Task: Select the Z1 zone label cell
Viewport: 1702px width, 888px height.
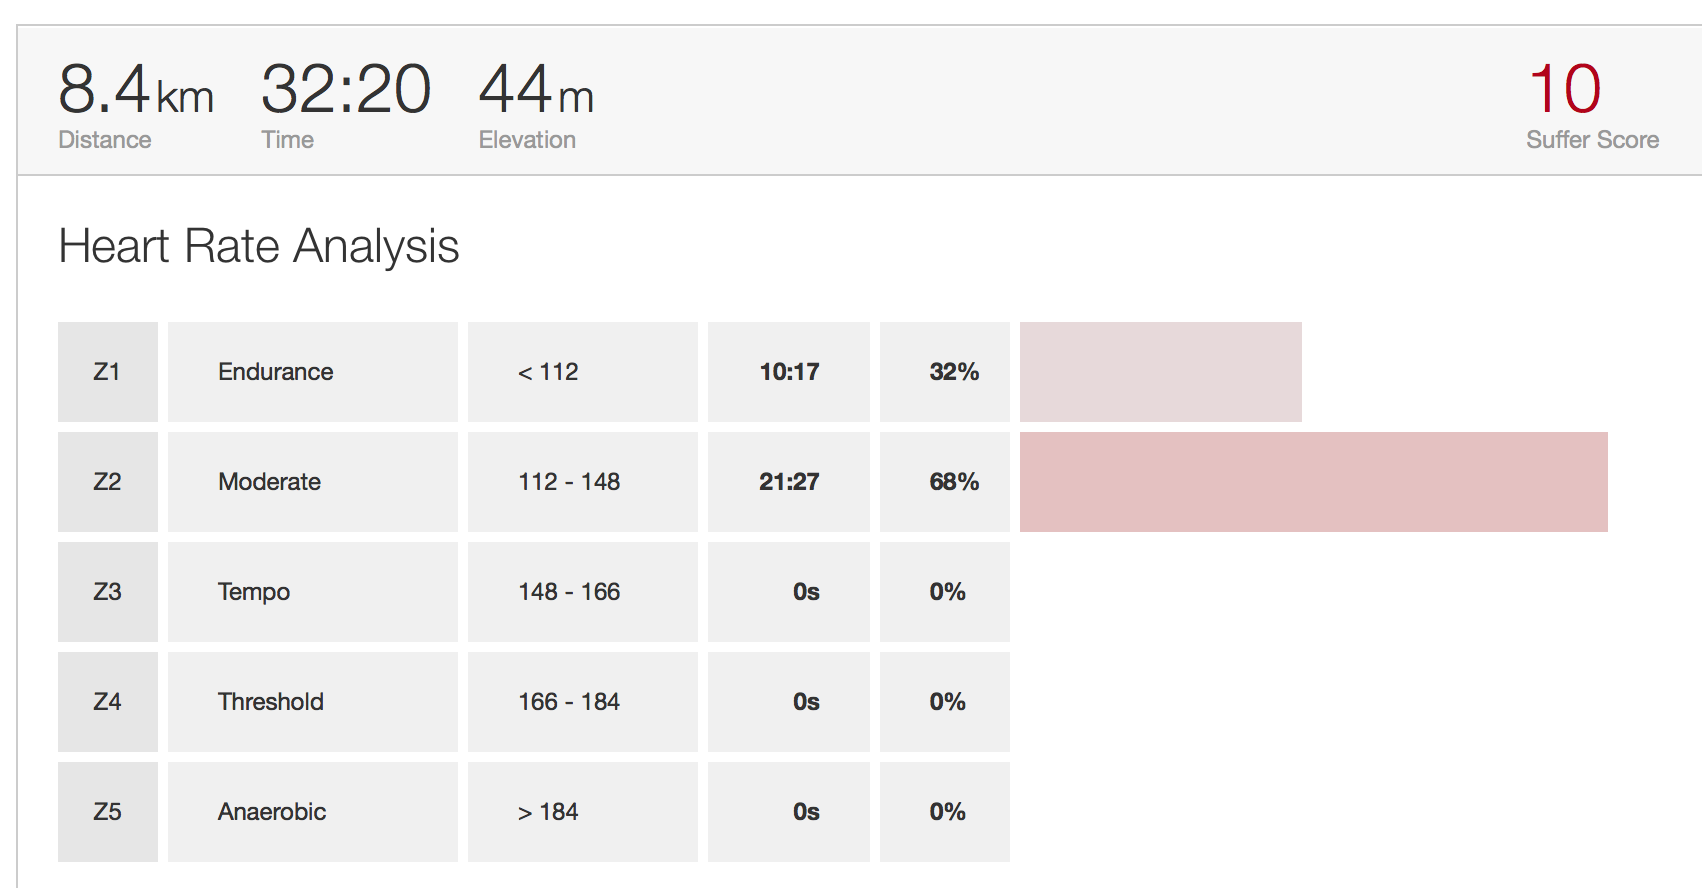Action: [x=107, y=372]
